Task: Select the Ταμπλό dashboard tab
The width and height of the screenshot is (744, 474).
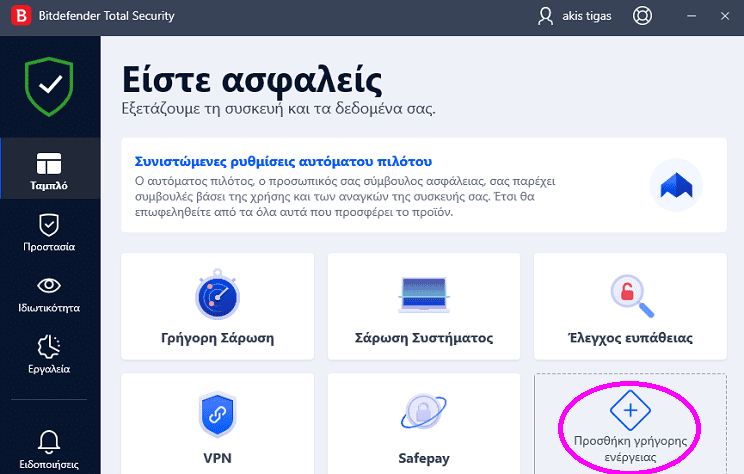Action: click(50, 168)
